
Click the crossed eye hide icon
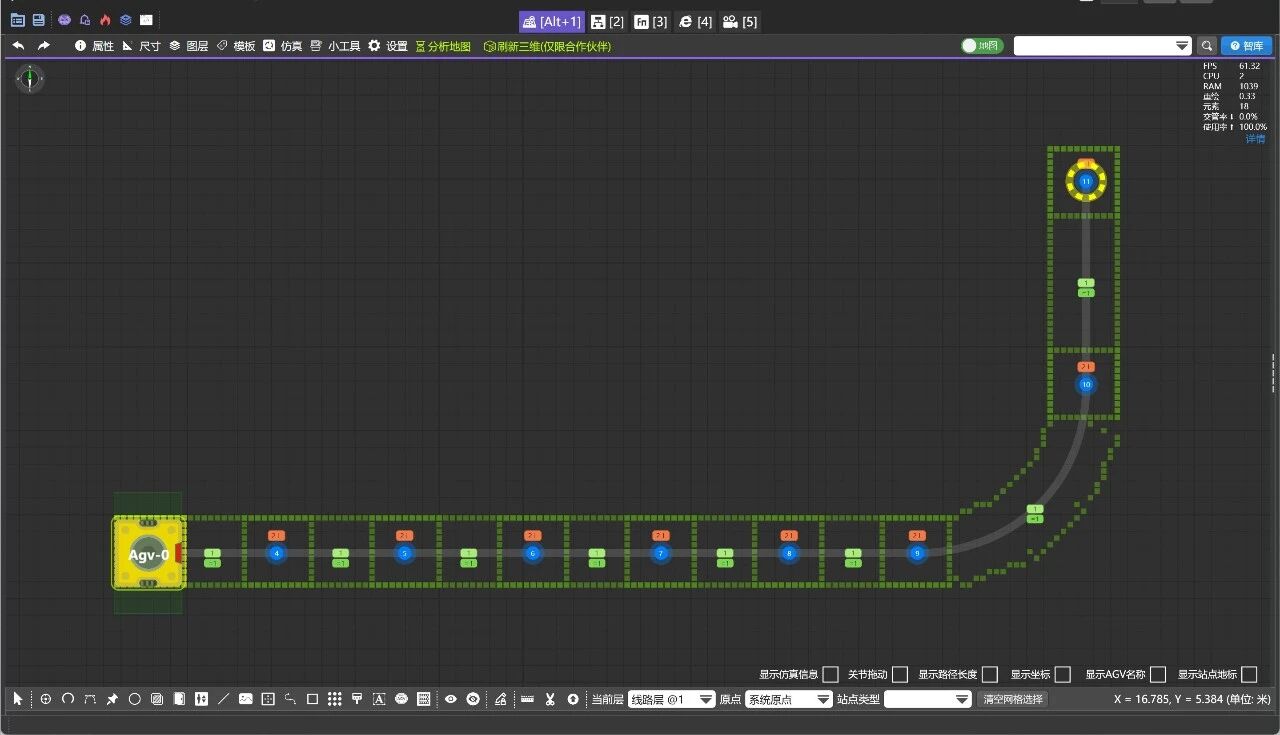(x=473, y=699)
